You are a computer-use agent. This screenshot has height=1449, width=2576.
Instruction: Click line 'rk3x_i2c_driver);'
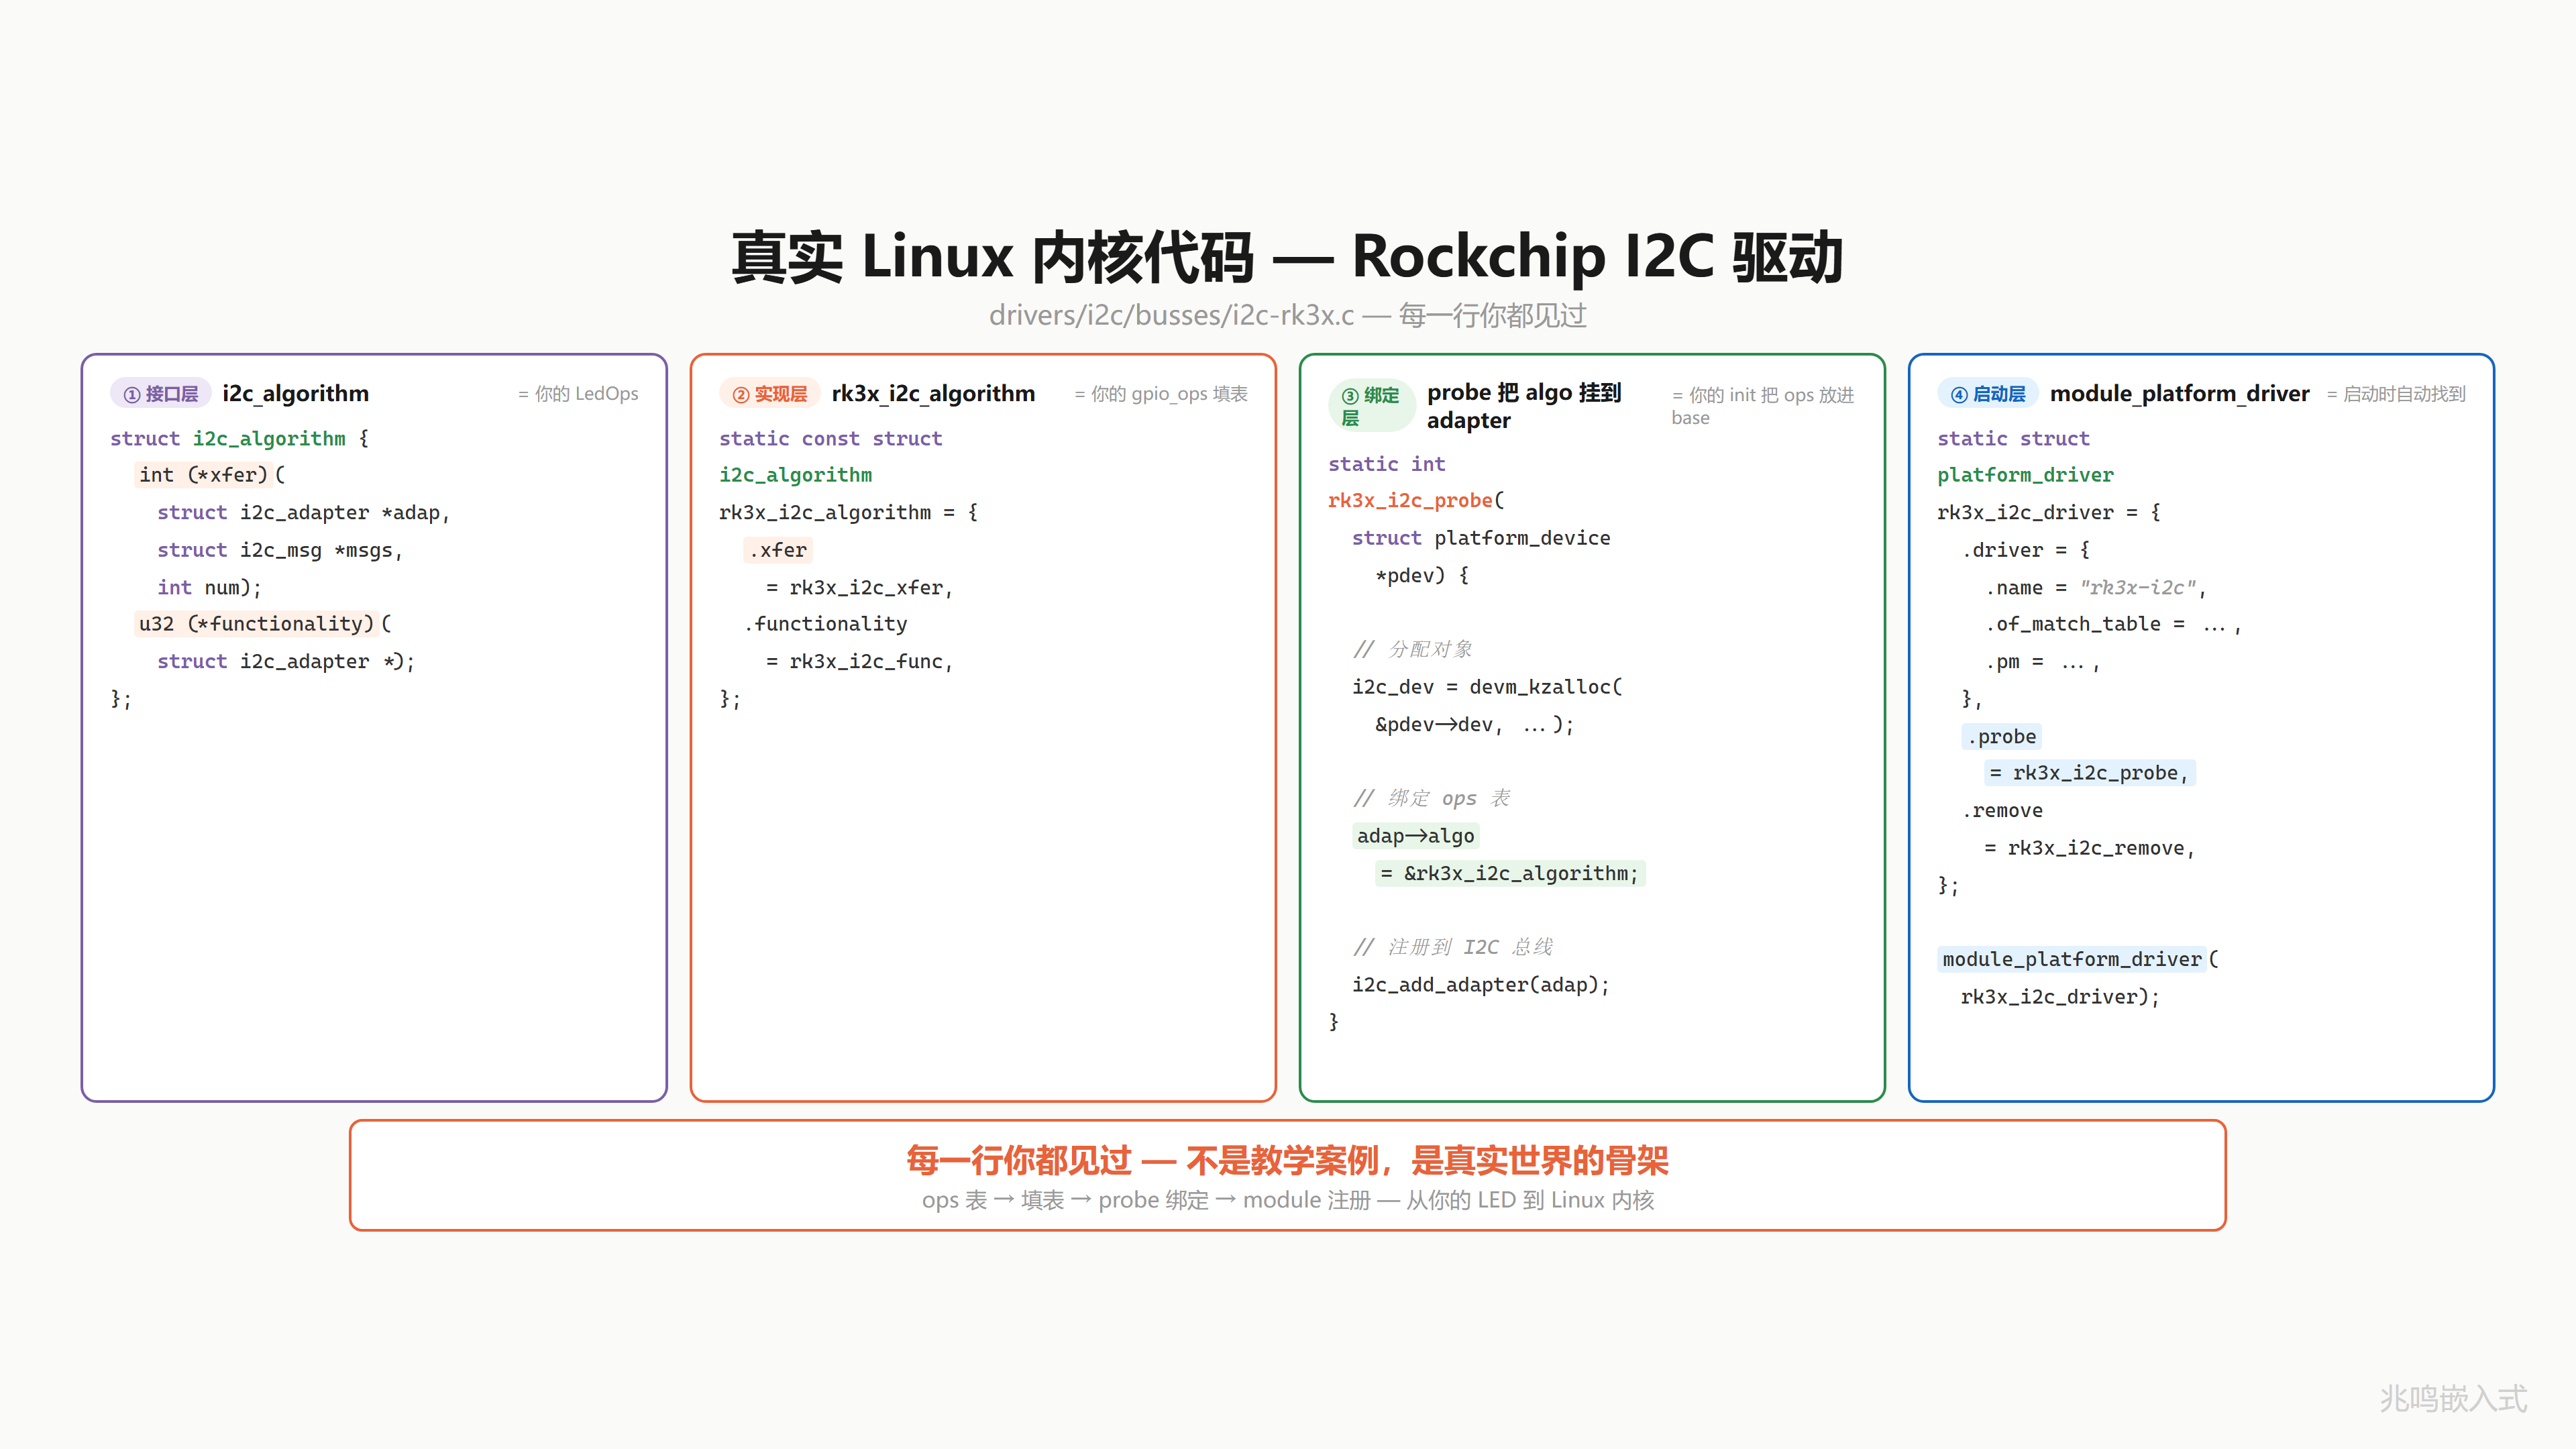pyautogui.click(x=2060, y=997)
